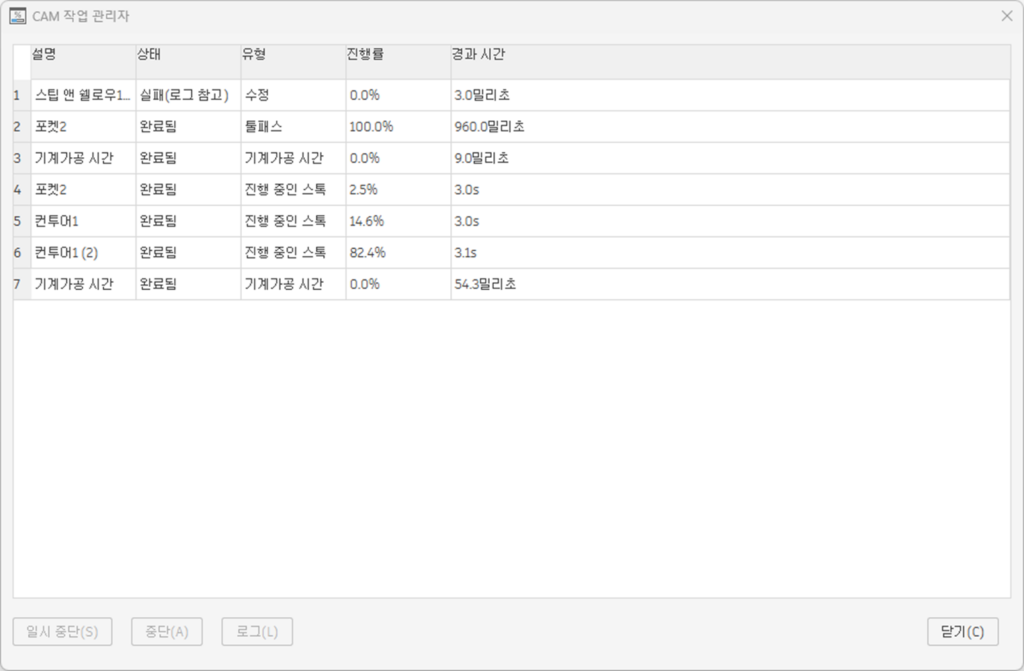Click the 14.6% progress cell

click(x=398, y=221)
